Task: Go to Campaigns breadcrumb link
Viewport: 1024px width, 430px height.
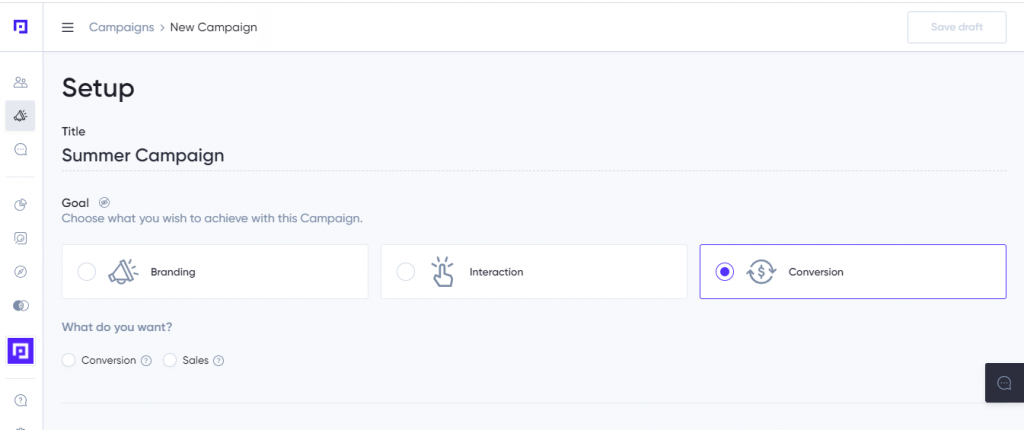Action: (x=121, y=27)
